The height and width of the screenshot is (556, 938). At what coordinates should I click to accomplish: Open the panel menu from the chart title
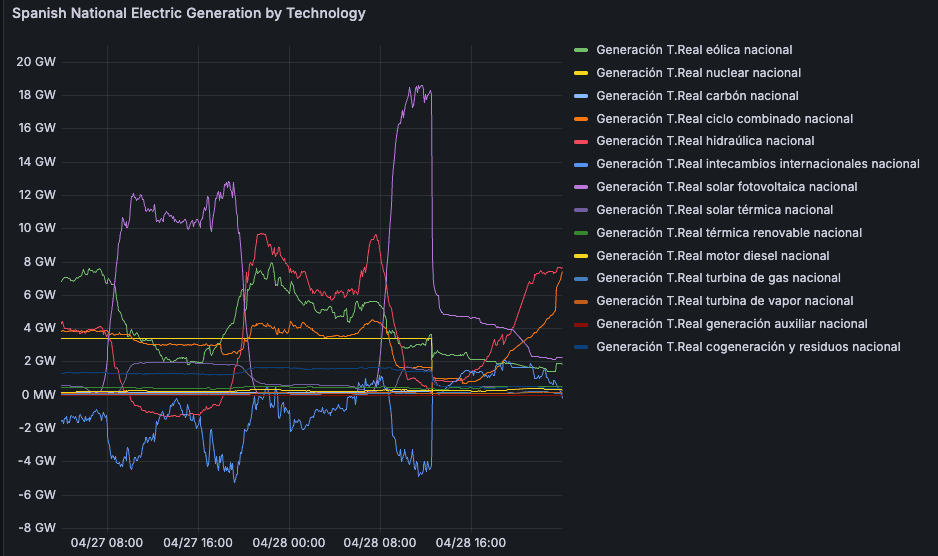(x=188, y=14)
